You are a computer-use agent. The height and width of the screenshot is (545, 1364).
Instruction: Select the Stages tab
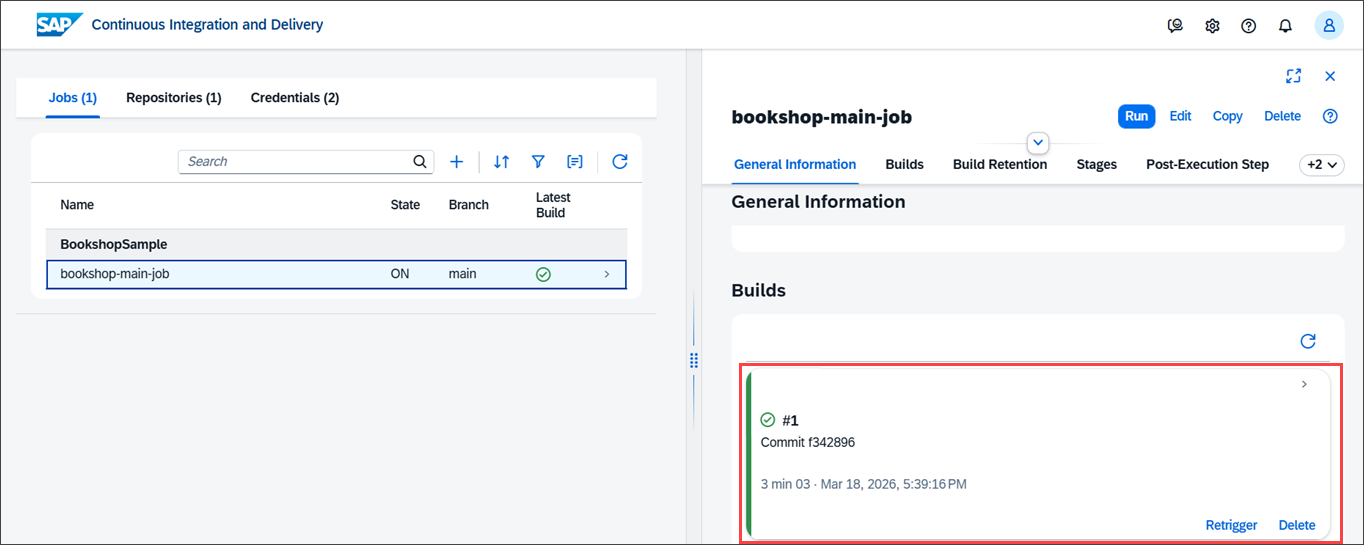[x=1097, y=164]
